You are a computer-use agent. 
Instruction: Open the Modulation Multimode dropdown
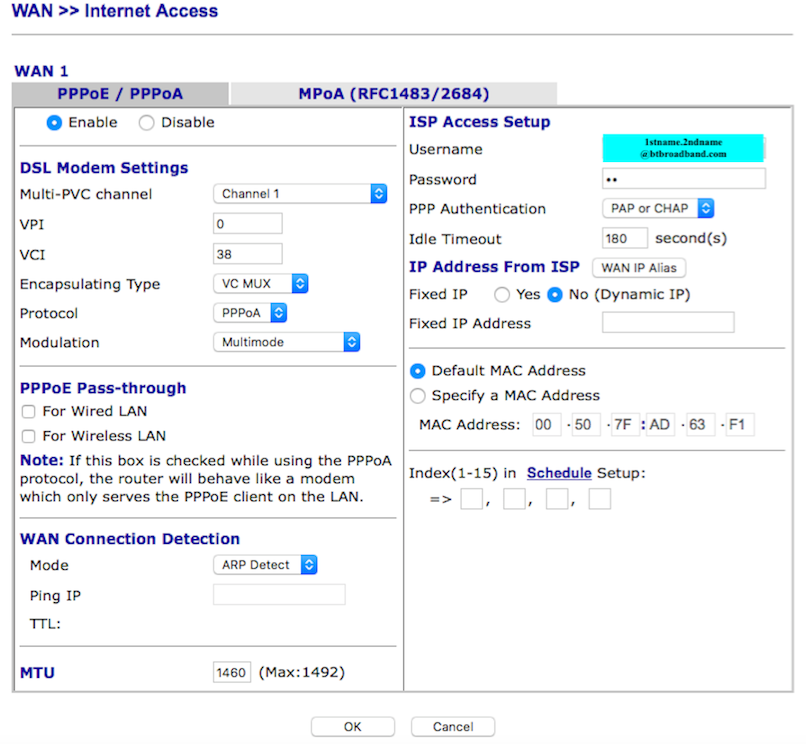tap(286, 342)
